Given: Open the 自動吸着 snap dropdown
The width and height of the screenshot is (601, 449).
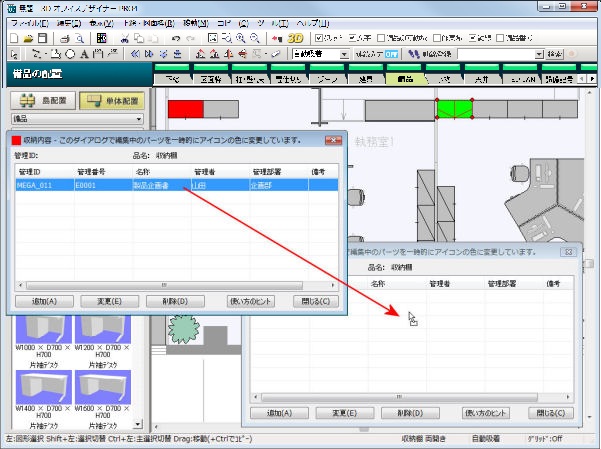Looking at the screenshot, I should [x=344, y=54].
